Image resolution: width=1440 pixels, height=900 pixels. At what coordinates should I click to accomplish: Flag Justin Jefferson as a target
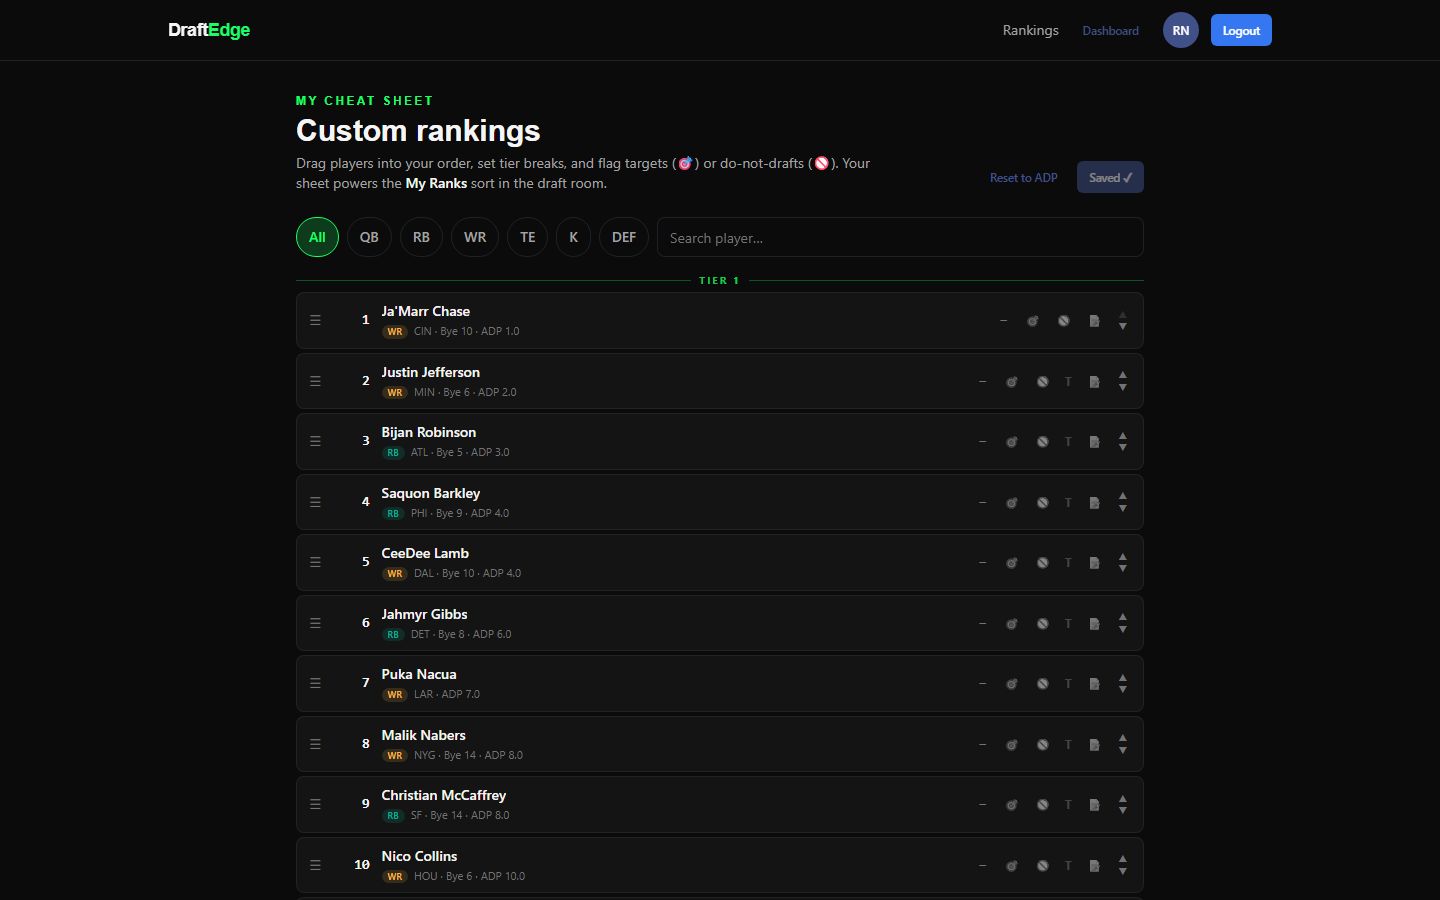1012,381
